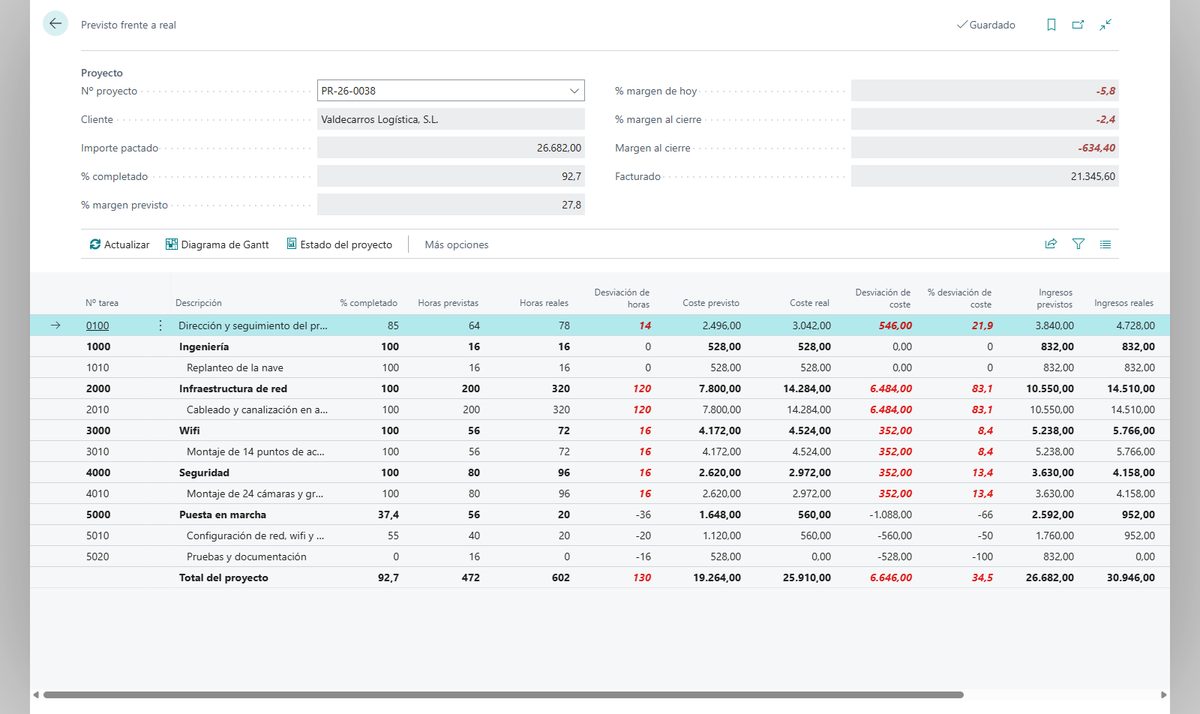Click the Cliente field Valdecarros Logística, S.L.
Image resolution: width=1200 pixels, height=714 pixels.
451,120
